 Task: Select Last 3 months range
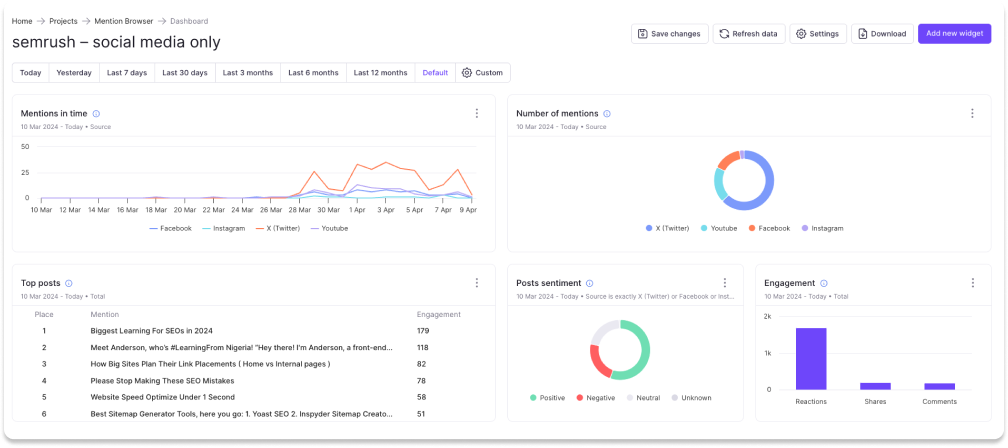(x=248, y=73)
